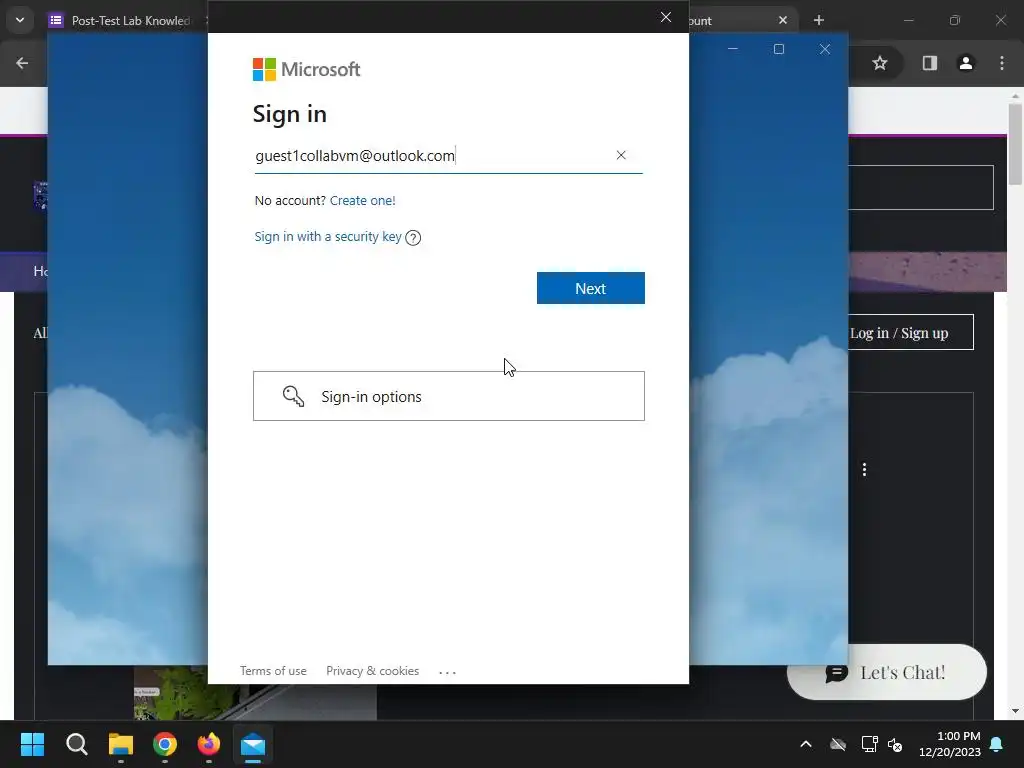
Task: Click the Next button
Action: tap(590, 288)
